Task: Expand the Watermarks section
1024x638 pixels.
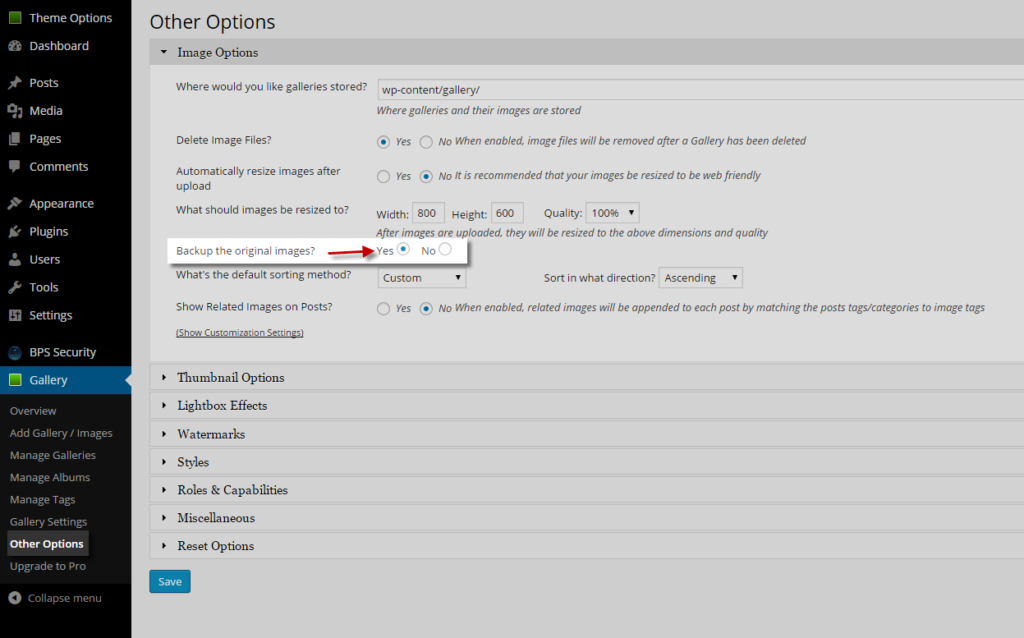Action: pyautogui.click(x=211, y=434)
